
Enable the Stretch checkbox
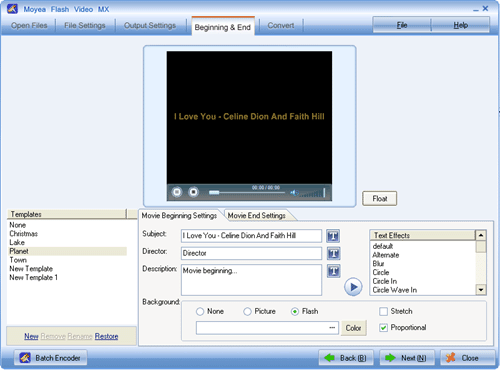383,312
